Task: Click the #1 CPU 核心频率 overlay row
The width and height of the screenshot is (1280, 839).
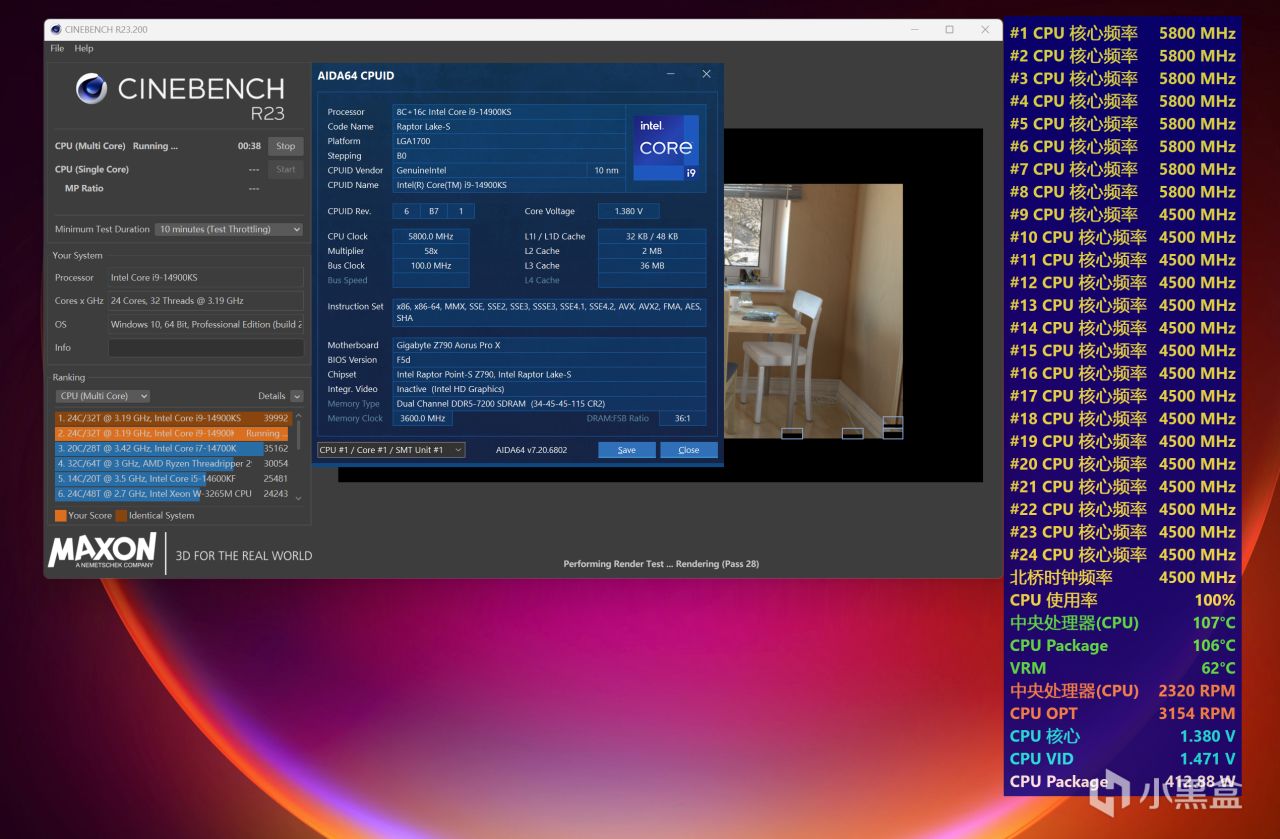Action: (x=1122, y=33)
